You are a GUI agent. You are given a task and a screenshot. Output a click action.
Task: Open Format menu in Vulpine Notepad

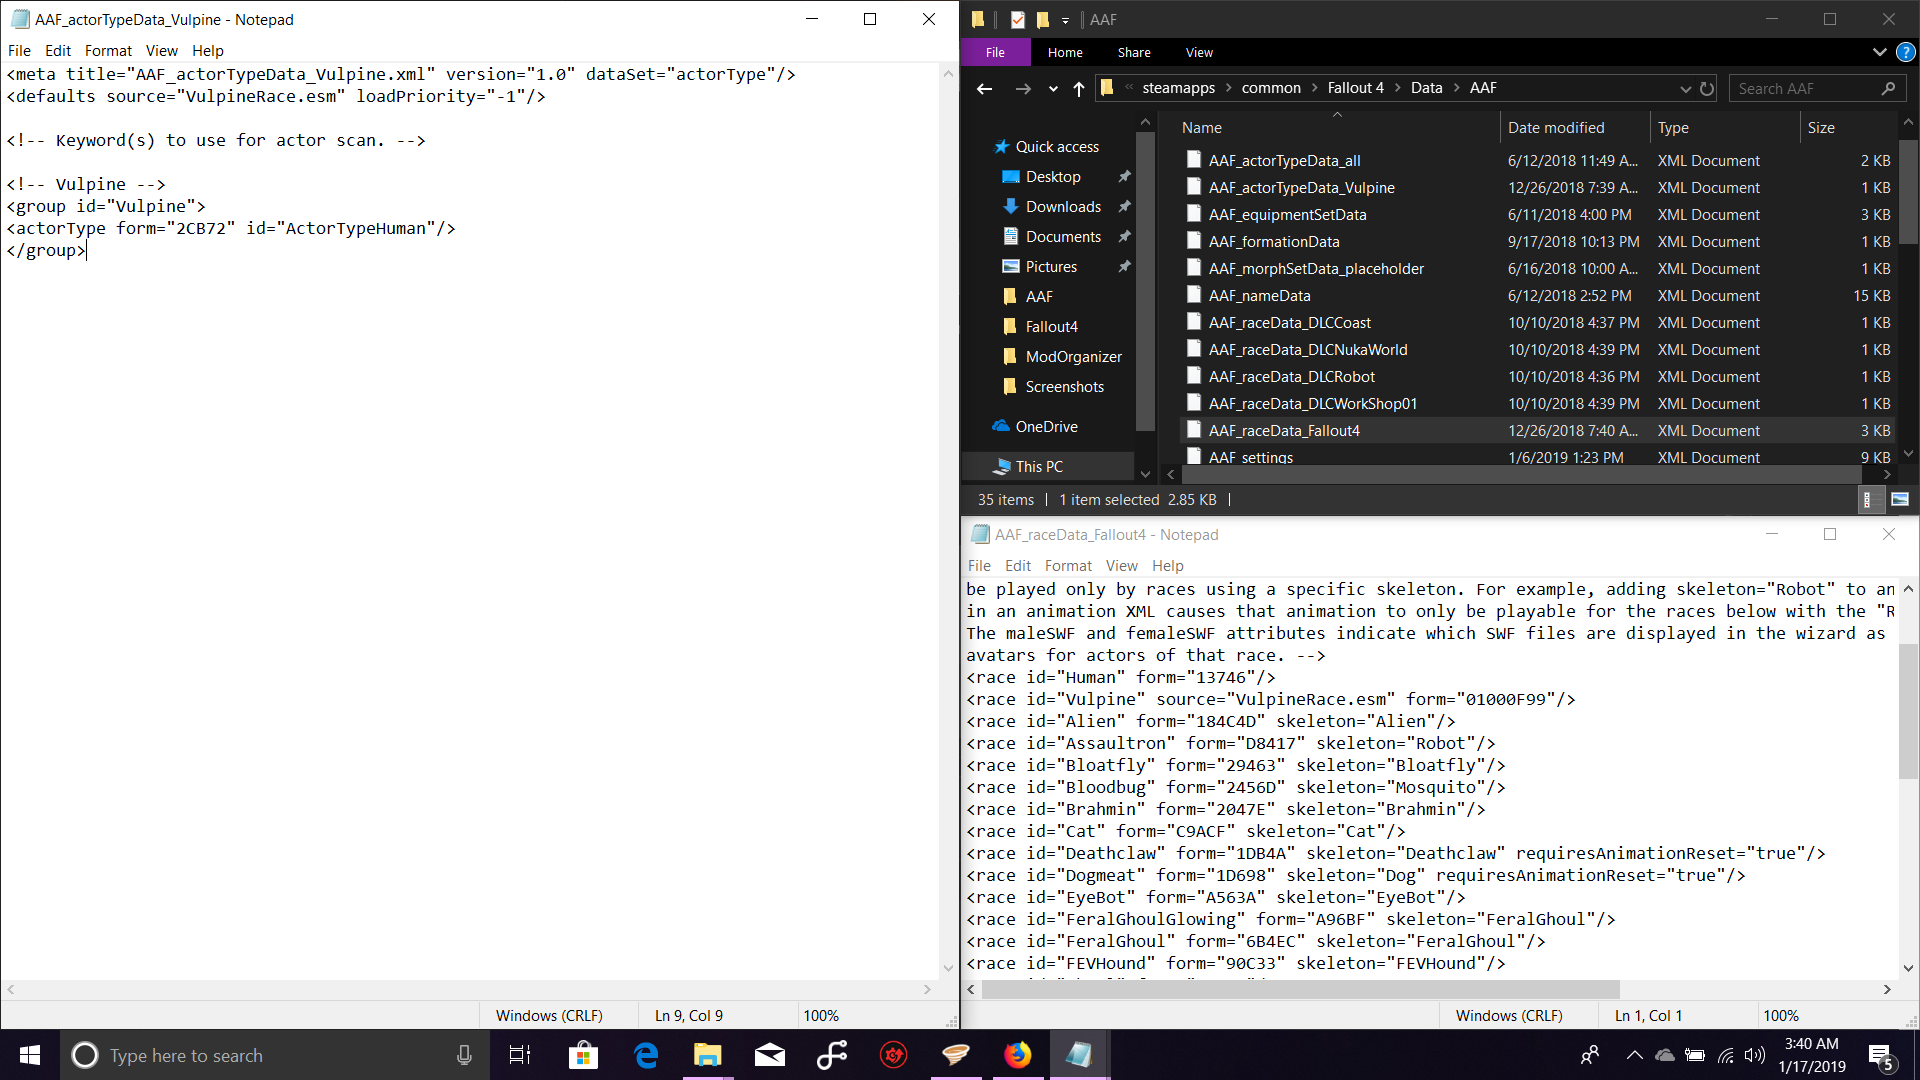[108, 50]
